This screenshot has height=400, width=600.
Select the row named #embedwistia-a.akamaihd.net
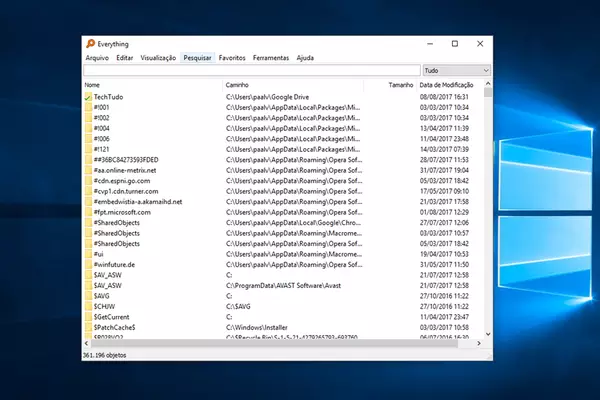coord(284,202)
